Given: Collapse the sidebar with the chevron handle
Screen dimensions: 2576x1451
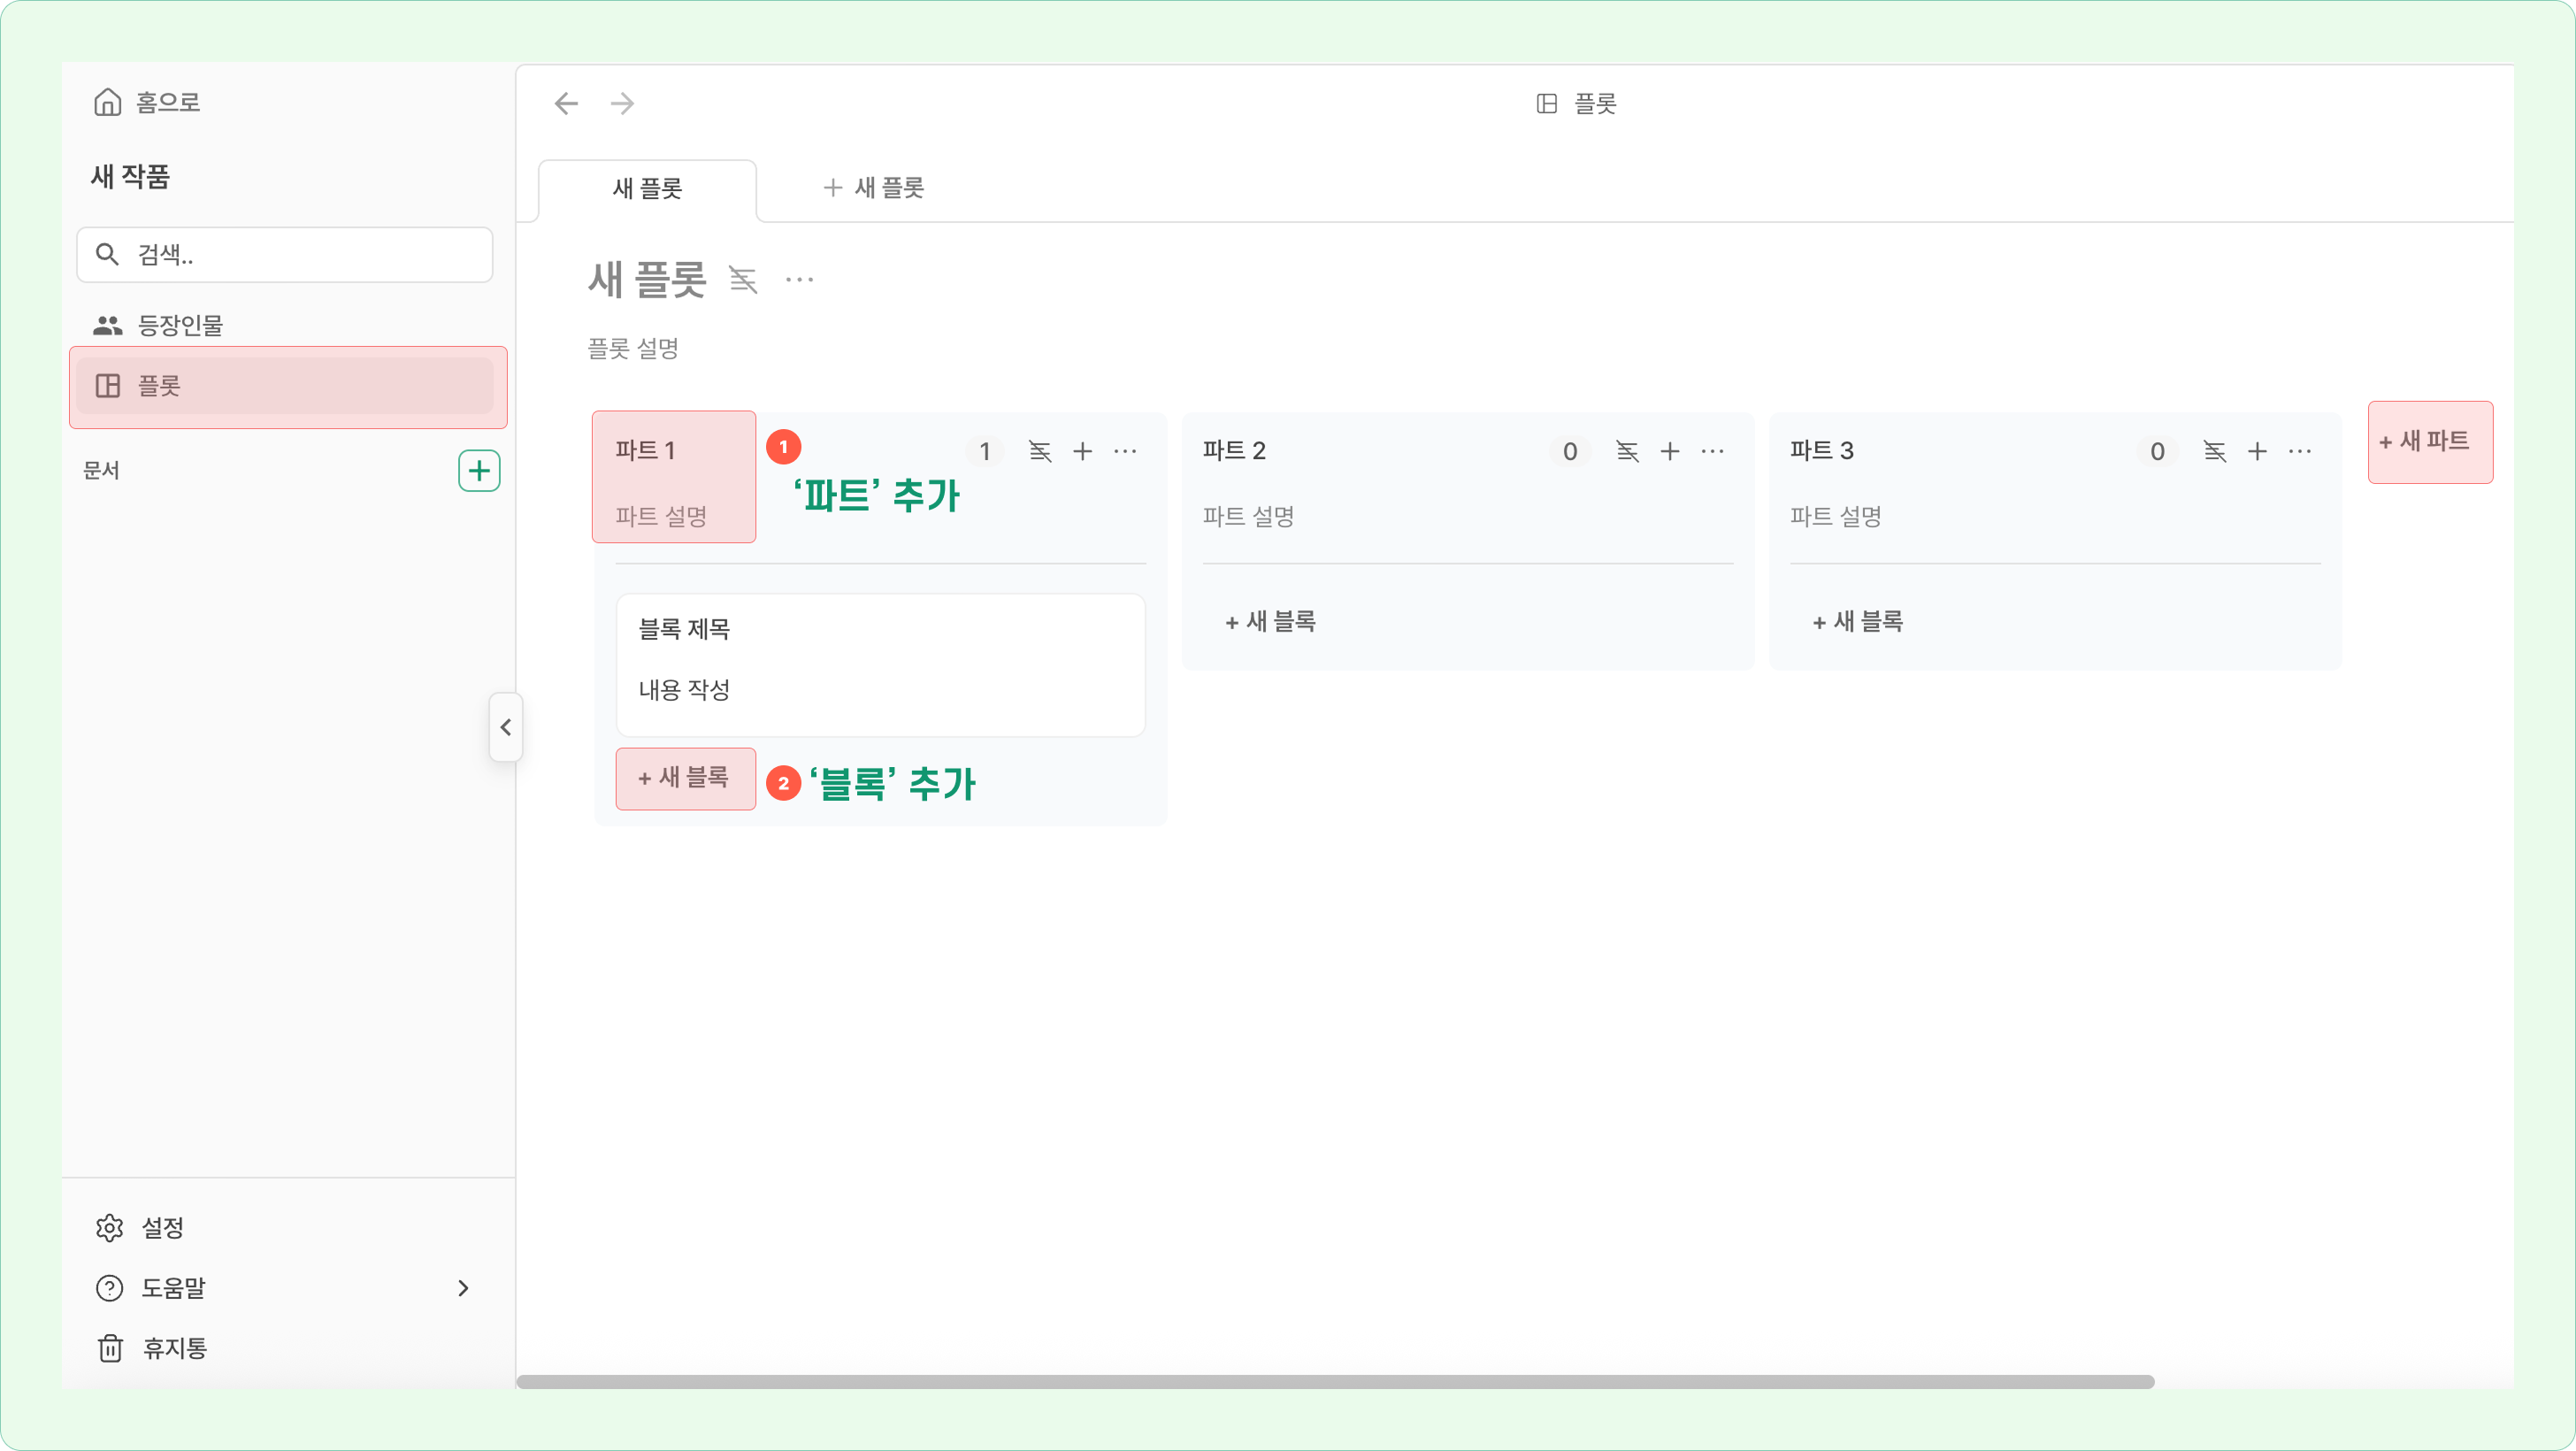Looking at the screenshot, I should click(x=506, y=727).
